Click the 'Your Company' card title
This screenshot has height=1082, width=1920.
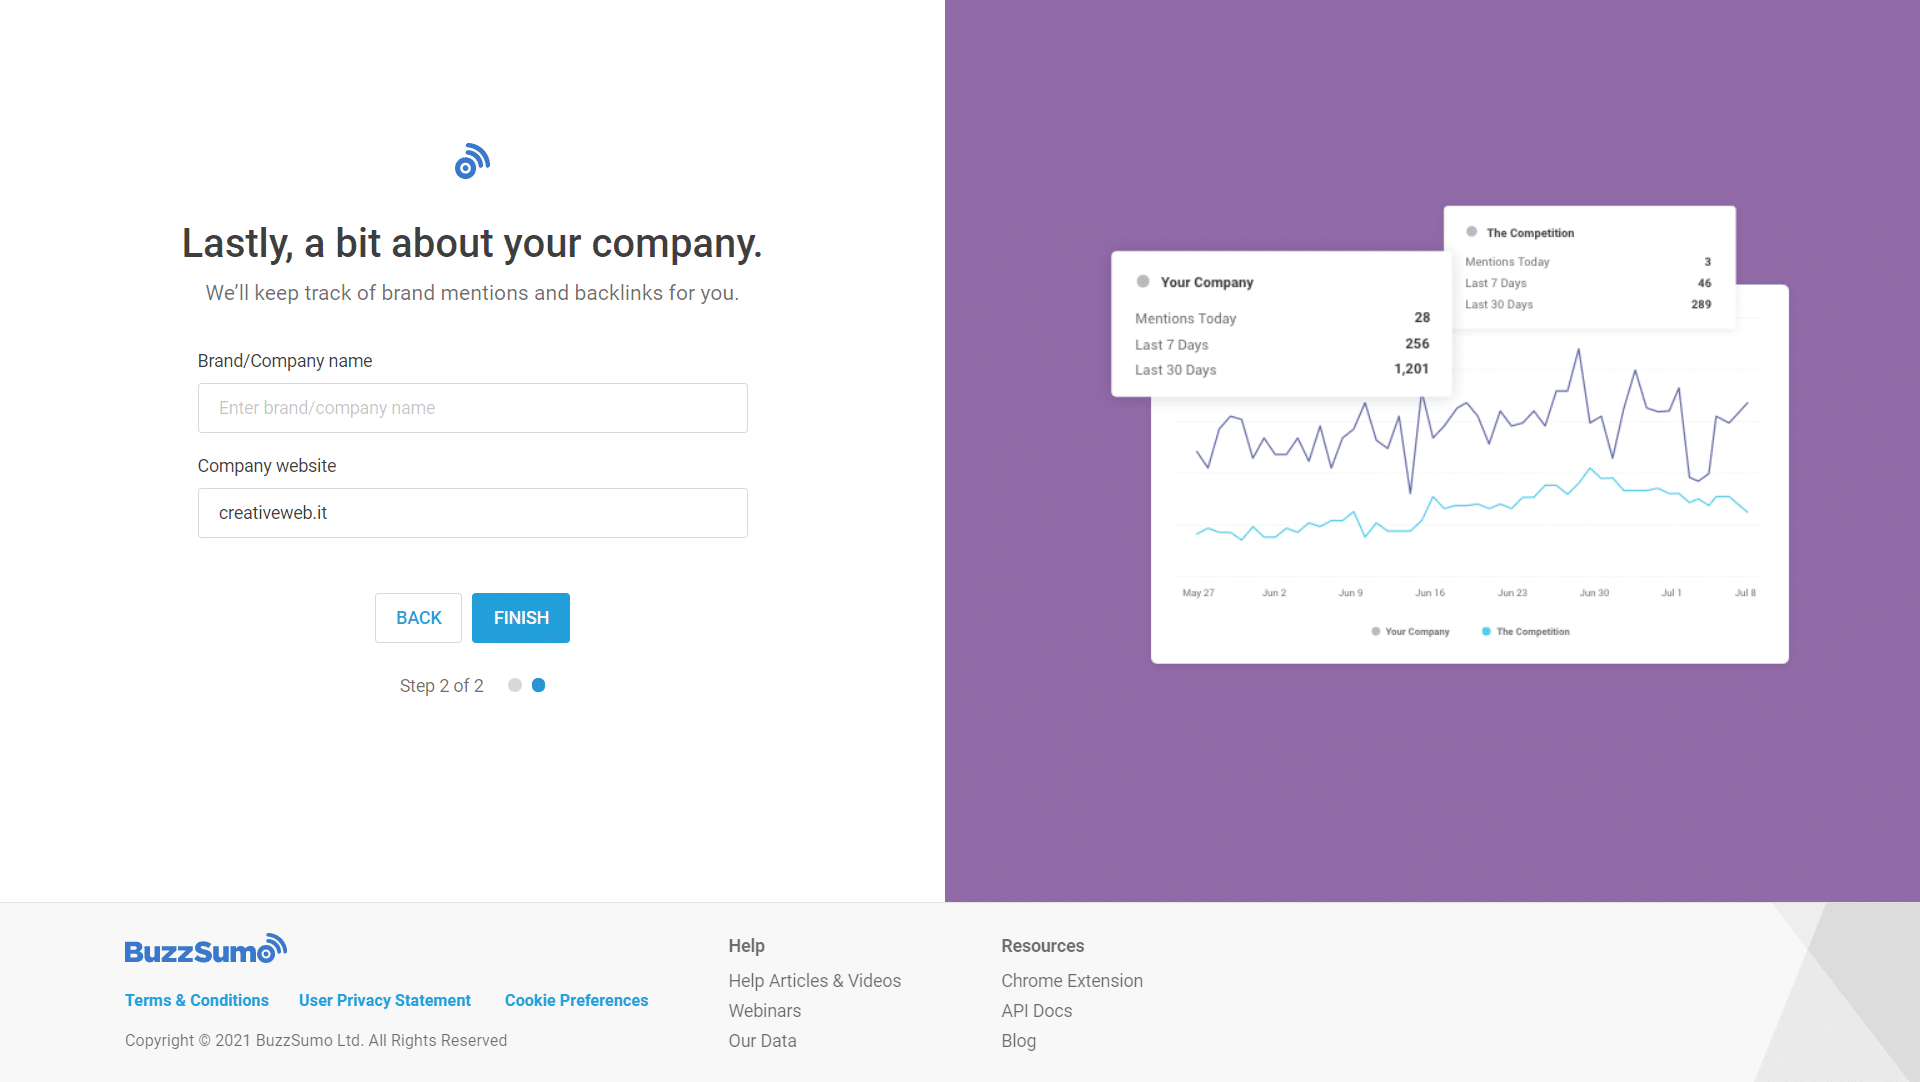click(x=1207, y=283)
